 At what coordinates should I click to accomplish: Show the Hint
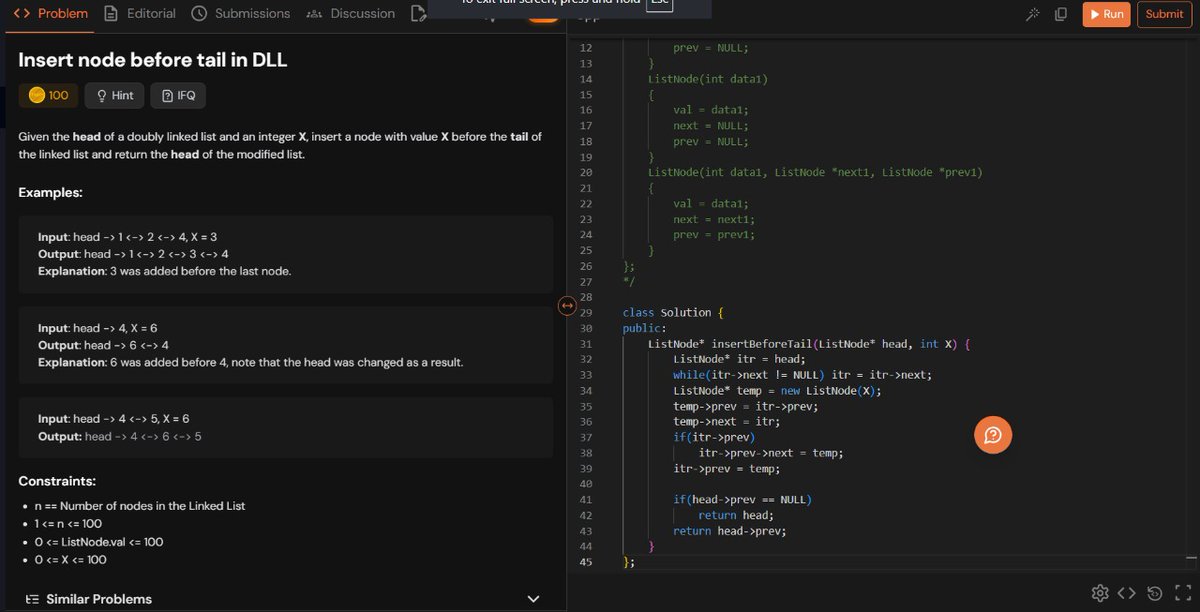(114, 95)
